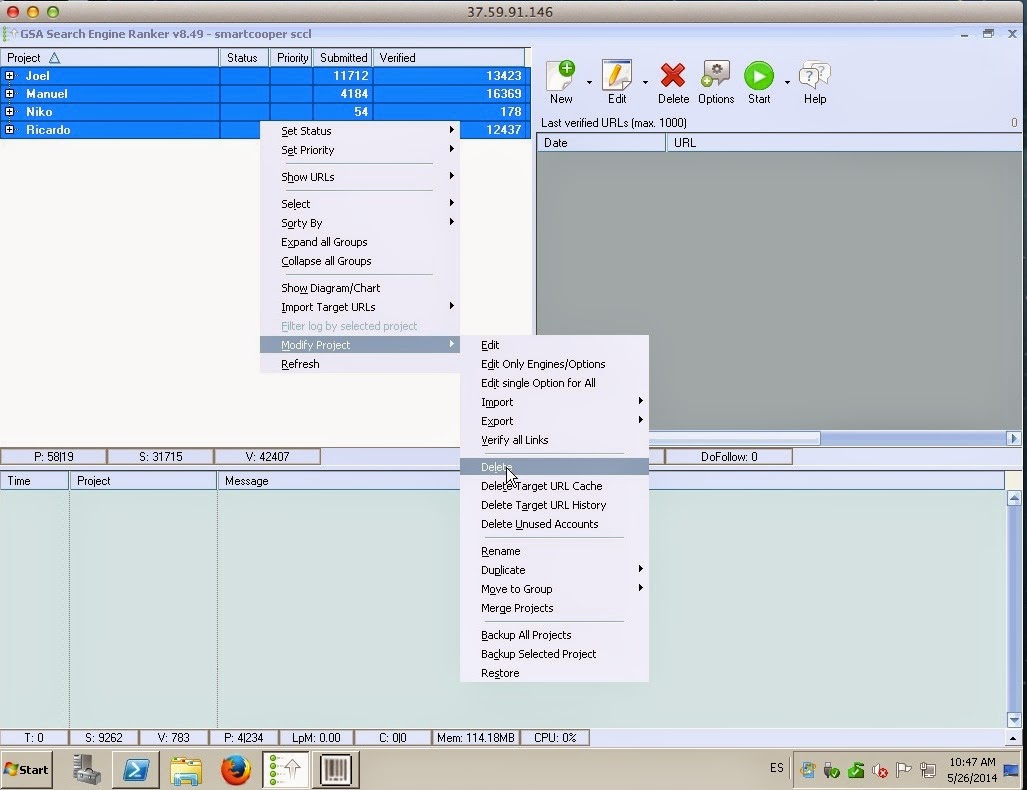1027x790 pixels.
Task: Open the Export submenu
Action: click(x=554, y=421)
